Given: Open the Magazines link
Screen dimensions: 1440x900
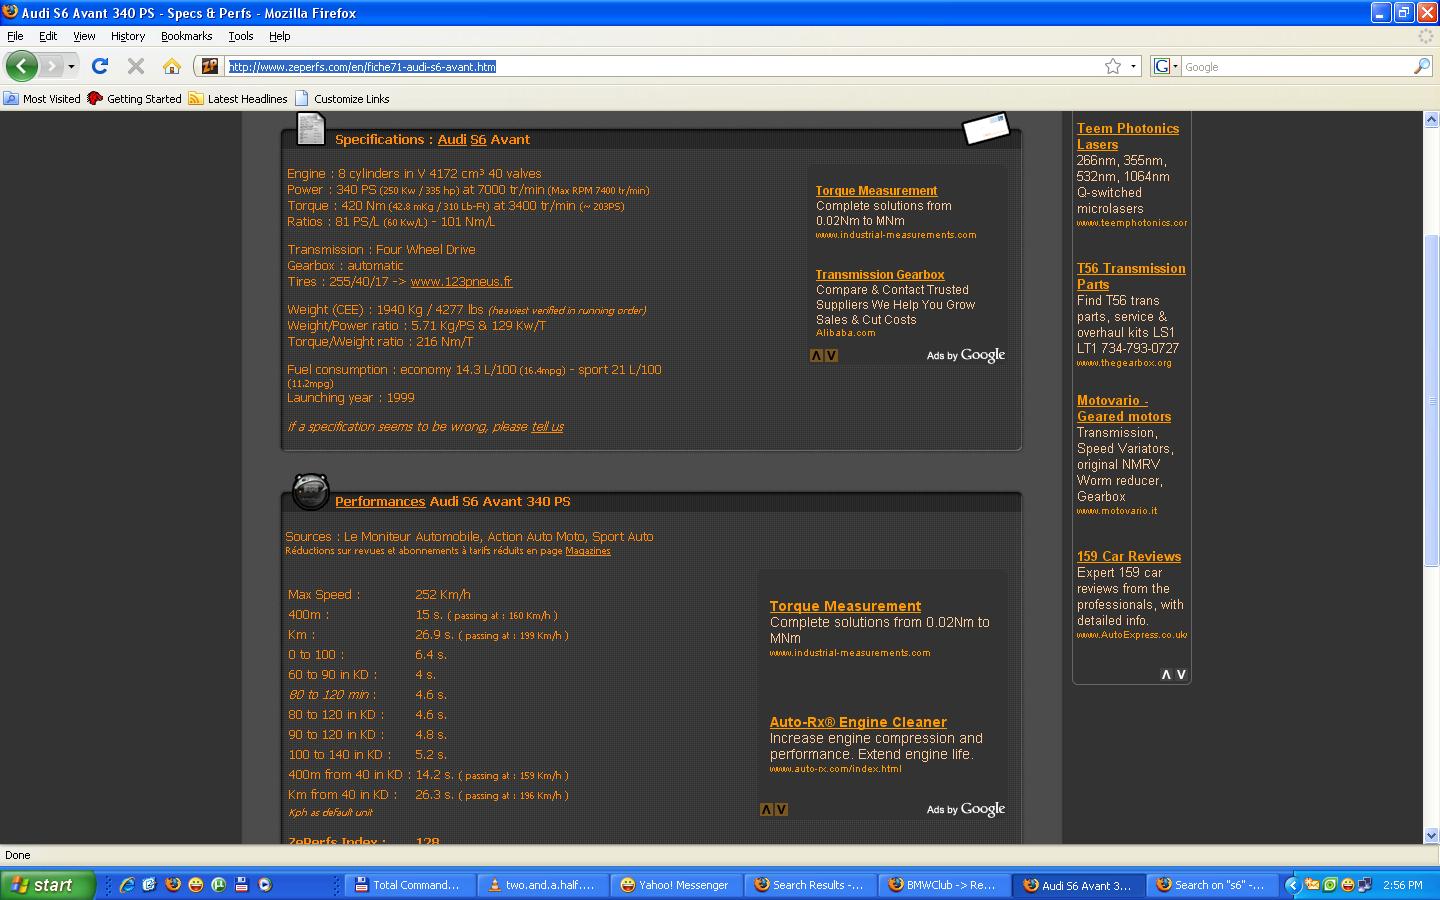Looking at the screenshot, I should [x=588, y=551].
